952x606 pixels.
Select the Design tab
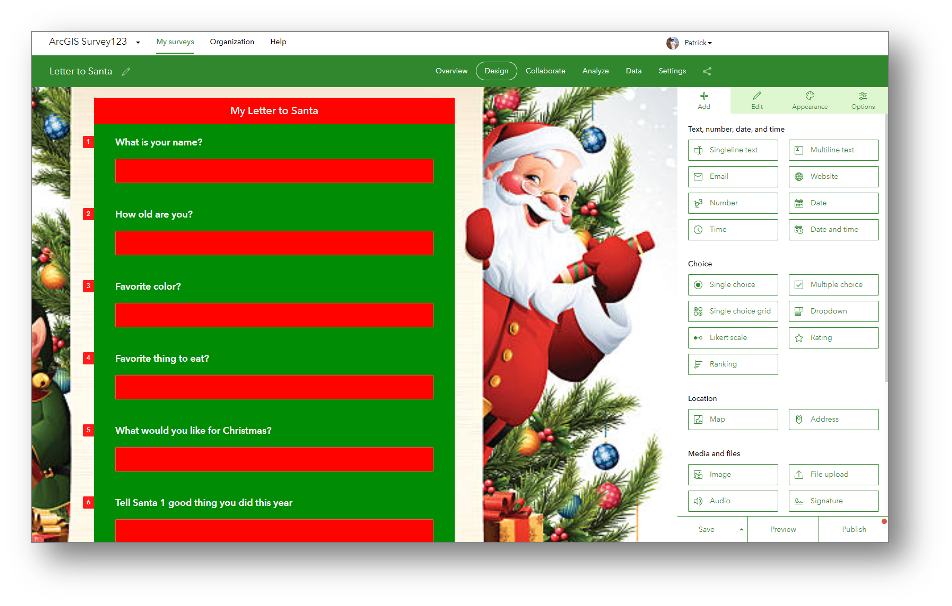point(496,71)
